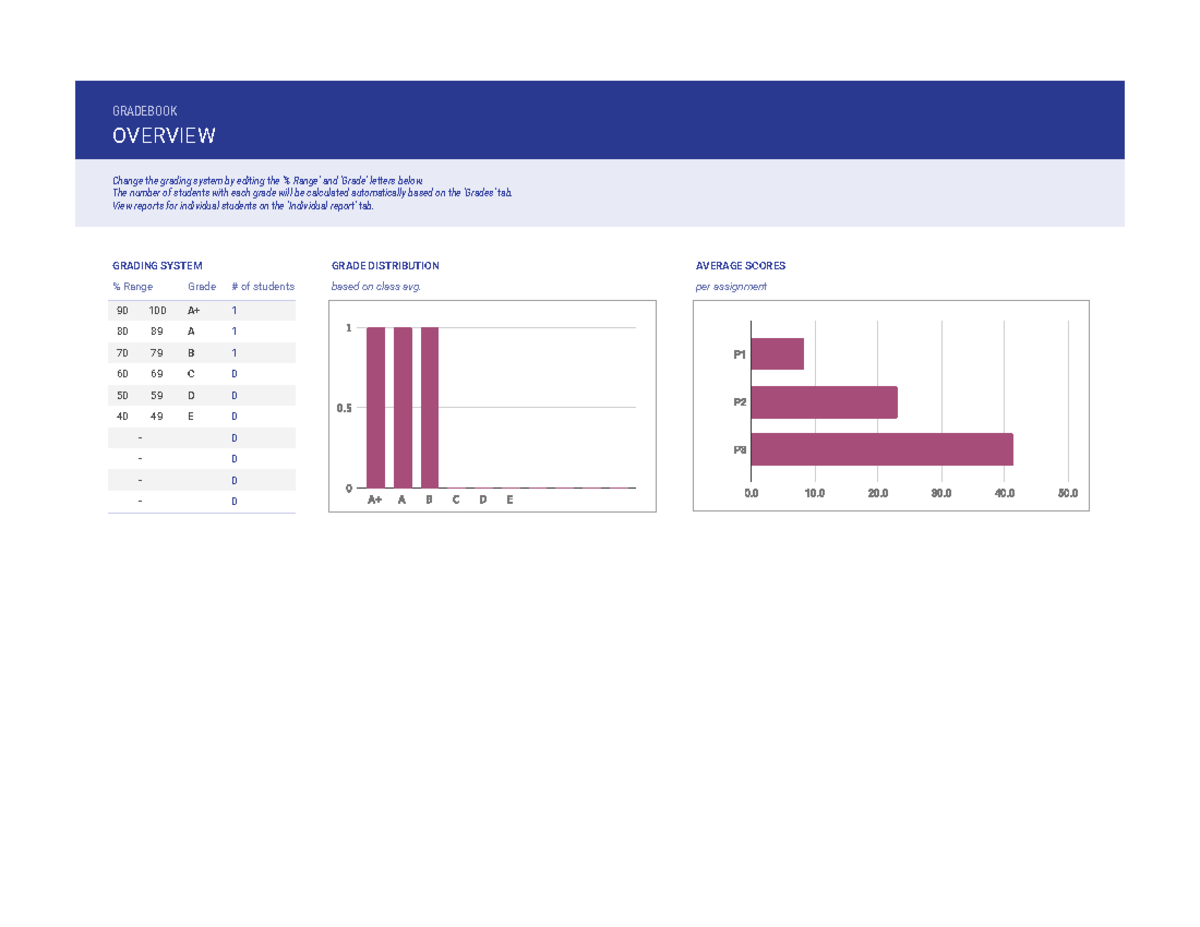Viewport: 1200px width, 927px height.
Task: Select the 90 cell in % Range
Action: [122, 311]
